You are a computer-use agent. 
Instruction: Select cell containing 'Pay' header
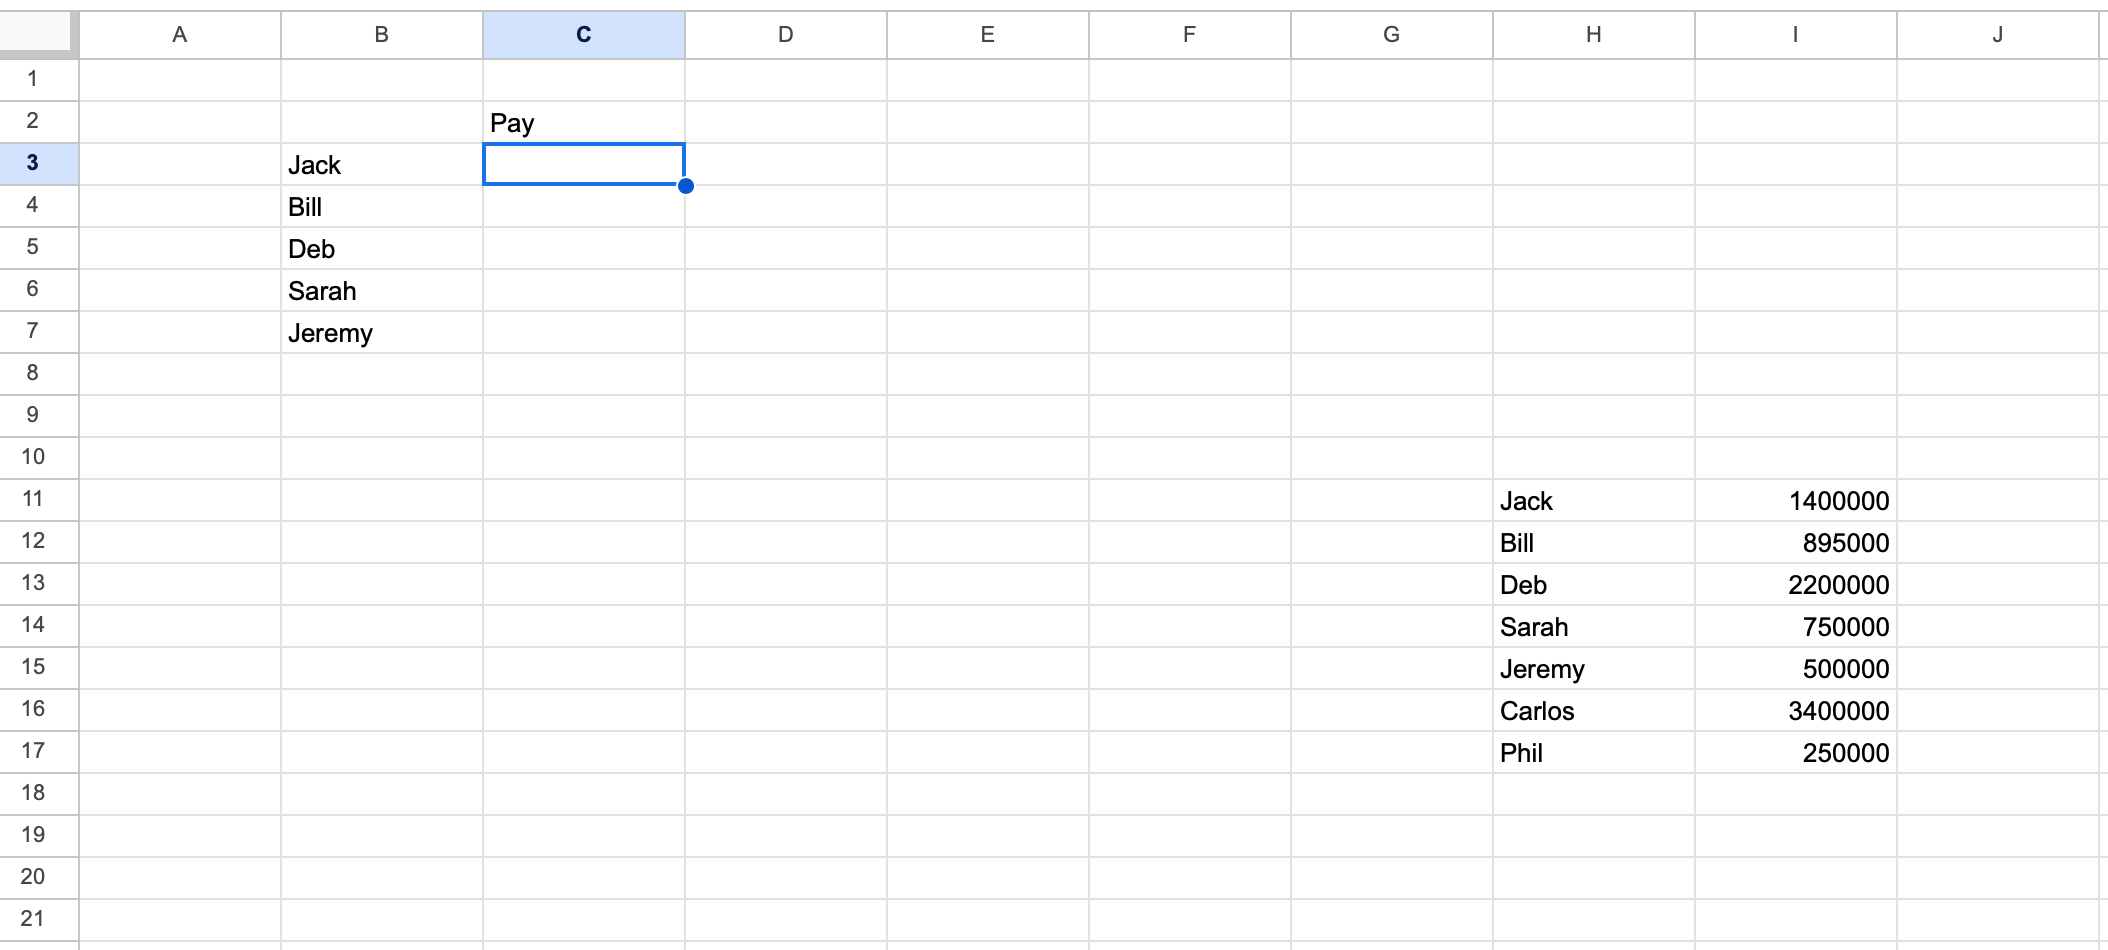[x=583, y=122]
